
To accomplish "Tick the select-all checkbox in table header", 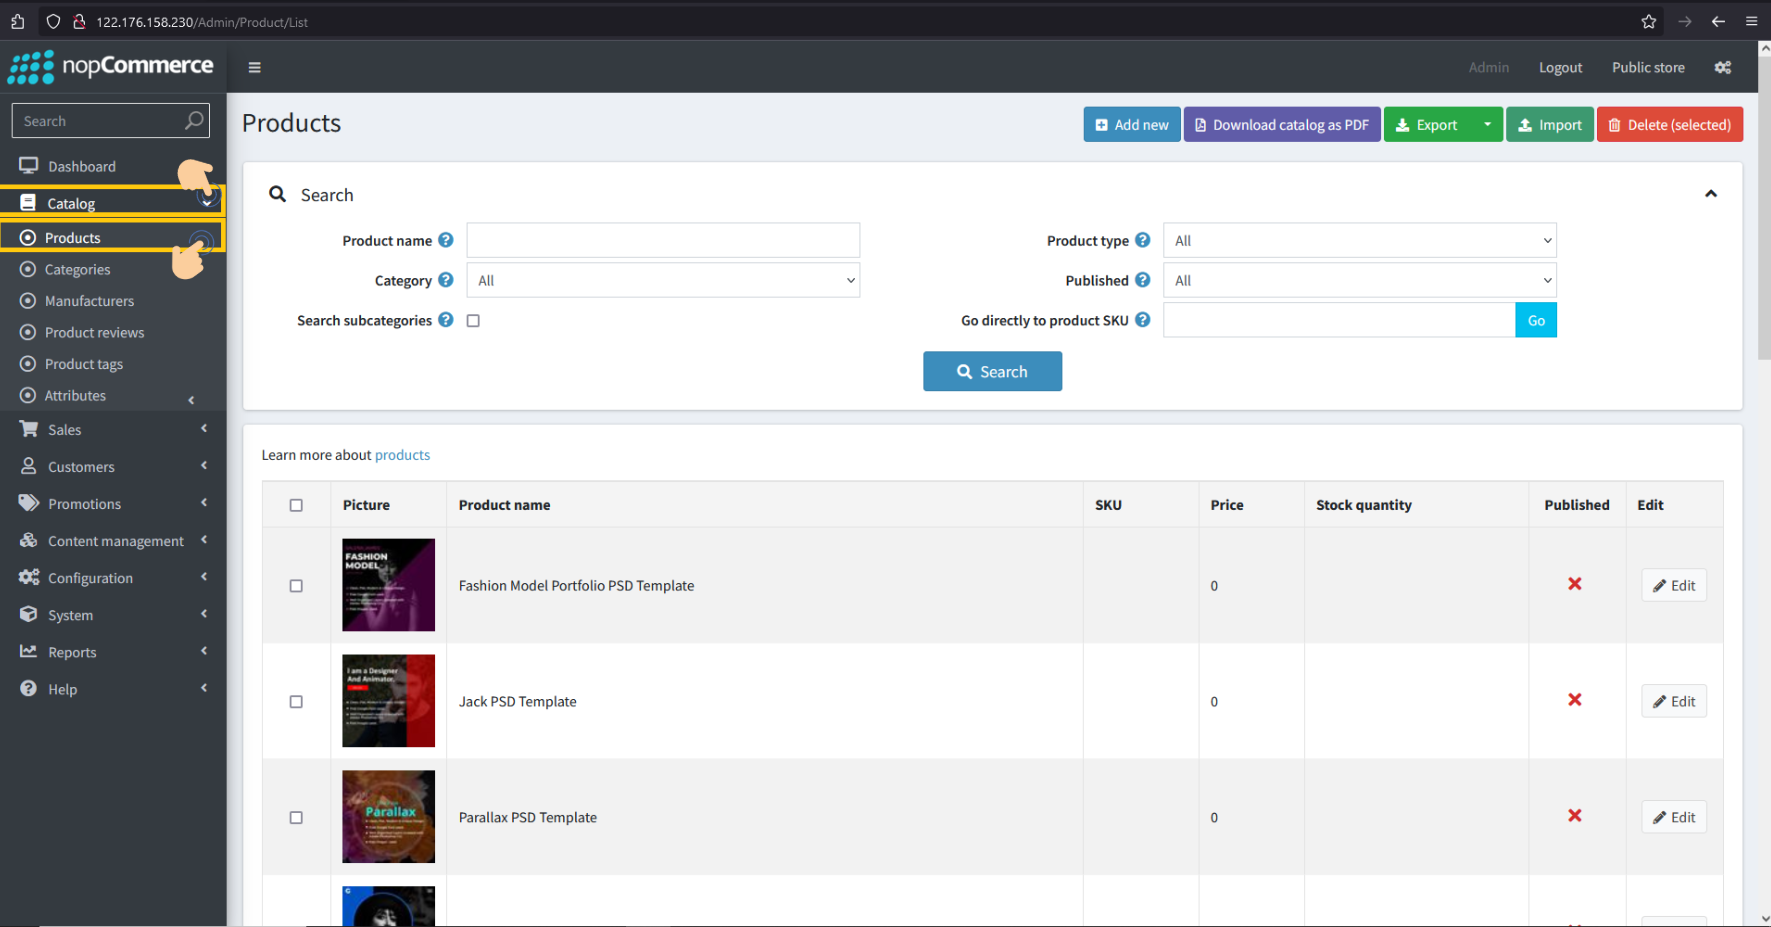I will [x=296, y=505].
